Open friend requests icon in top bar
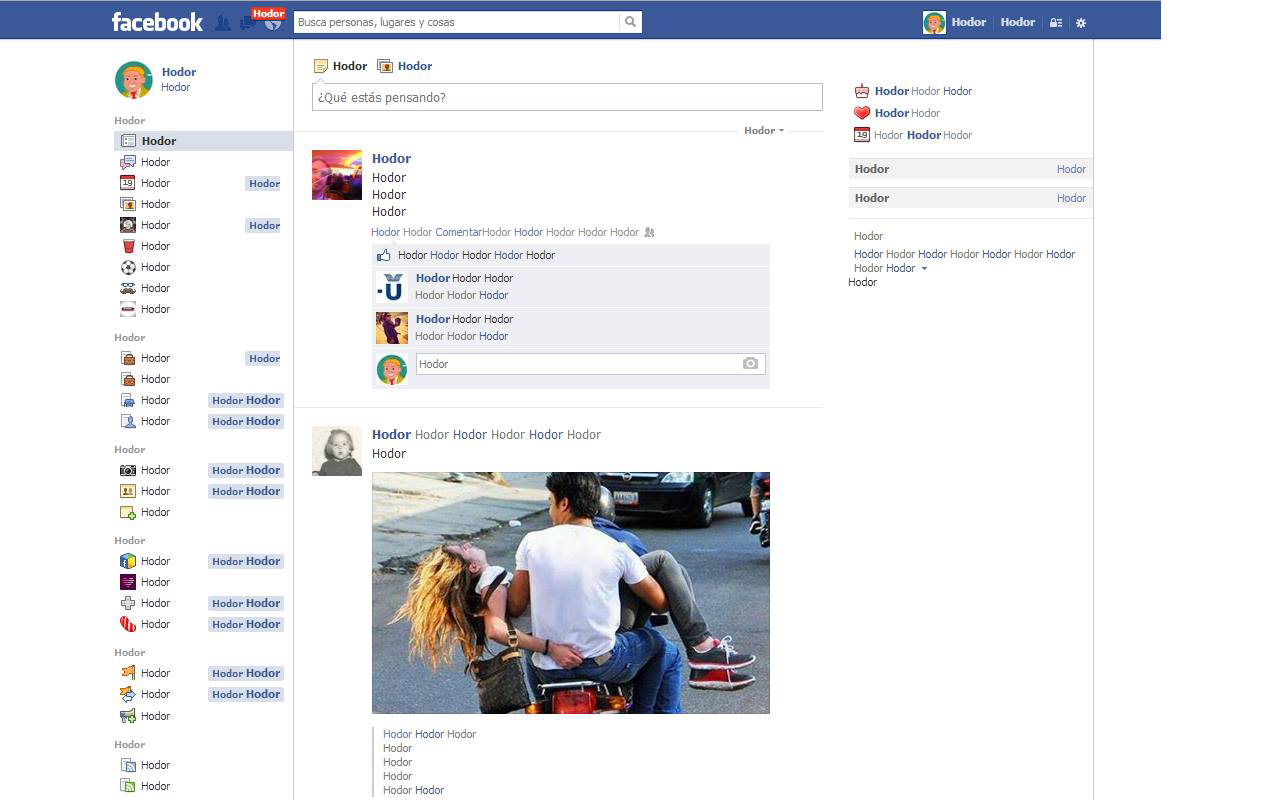 223,22
